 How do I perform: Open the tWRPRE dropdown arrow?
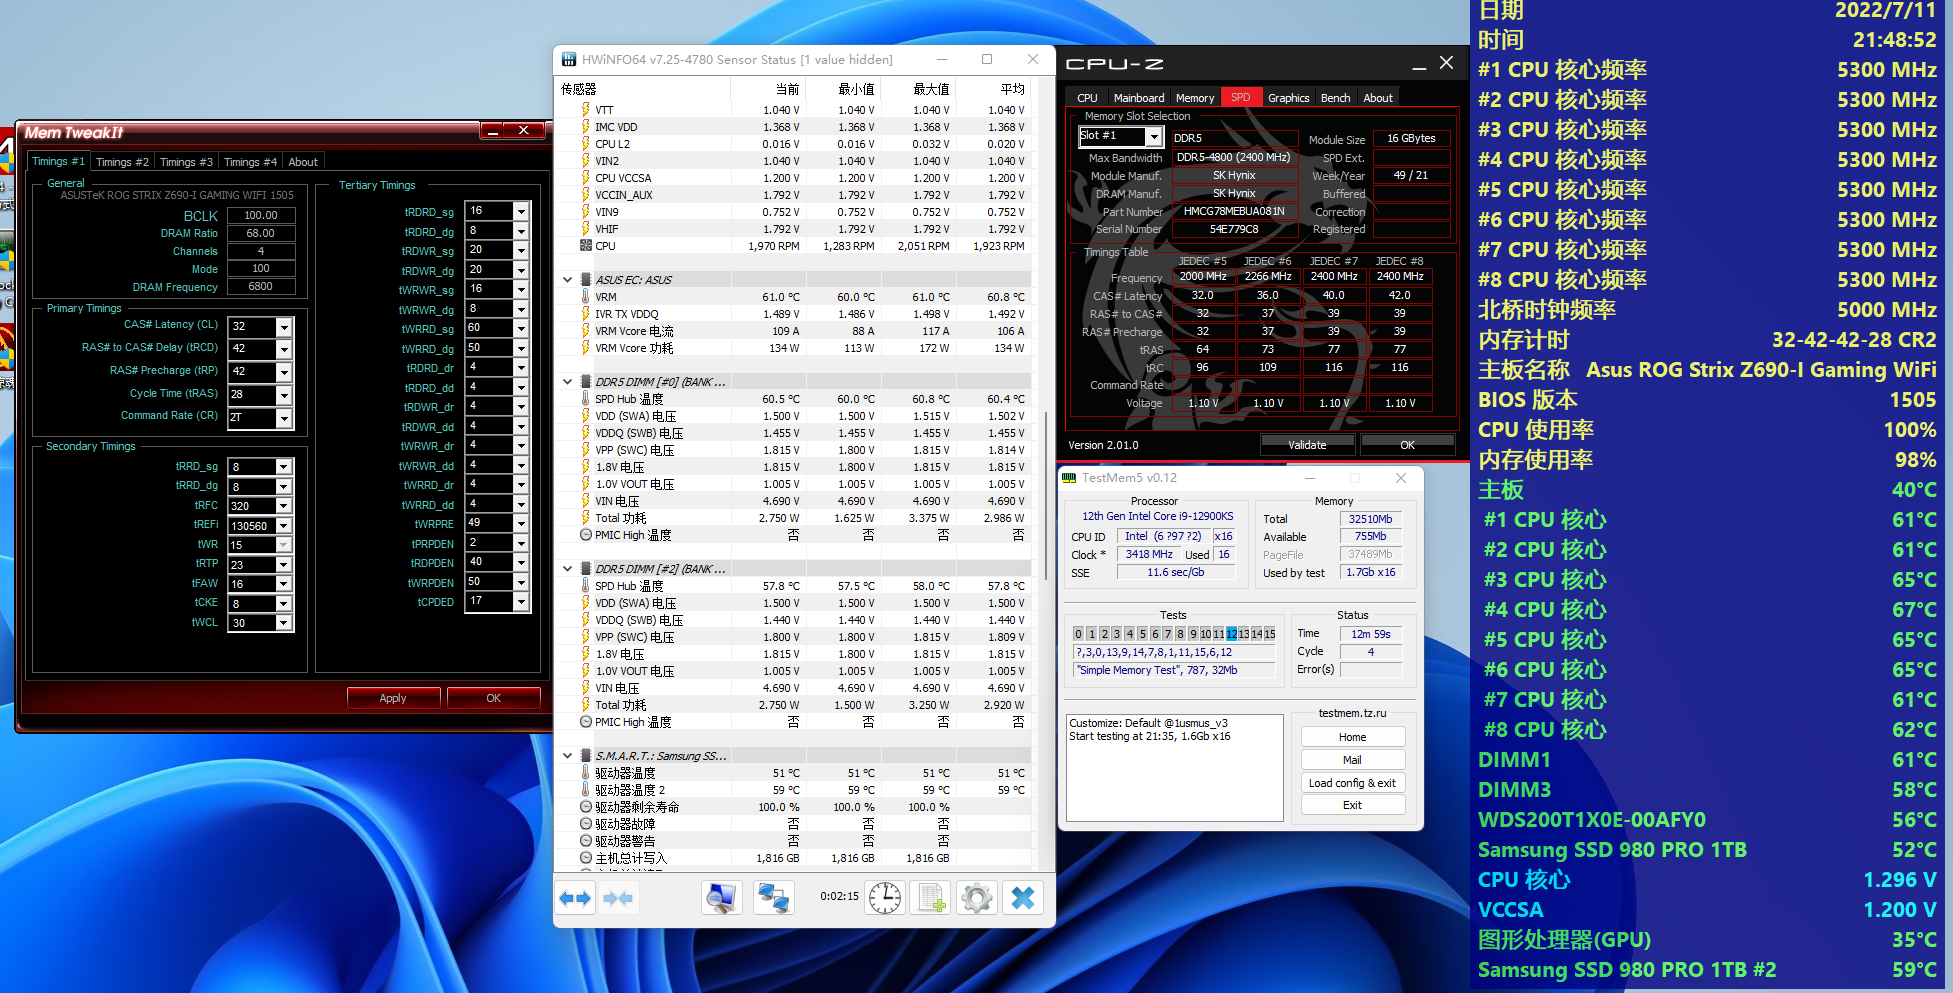521,524
